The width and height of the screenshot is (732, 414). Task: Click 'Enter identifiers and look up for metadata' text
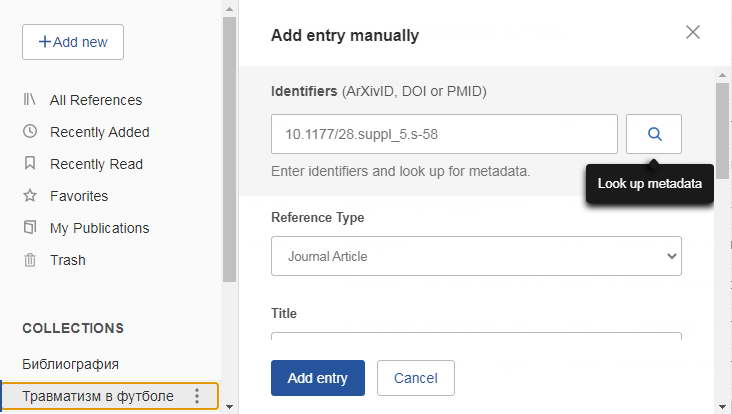pyautogui.click(x=401, y=171)
